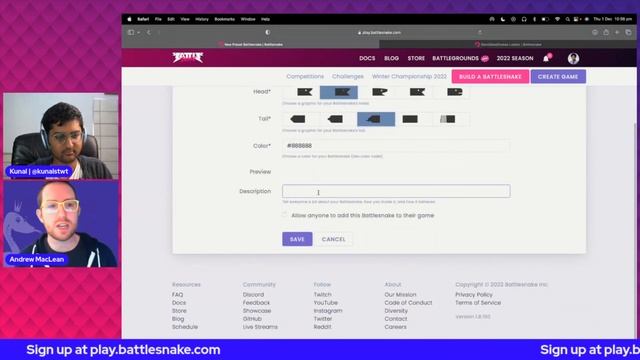The image size is (640, 360).
Task: Click the SAVE button
Action: 297,239
